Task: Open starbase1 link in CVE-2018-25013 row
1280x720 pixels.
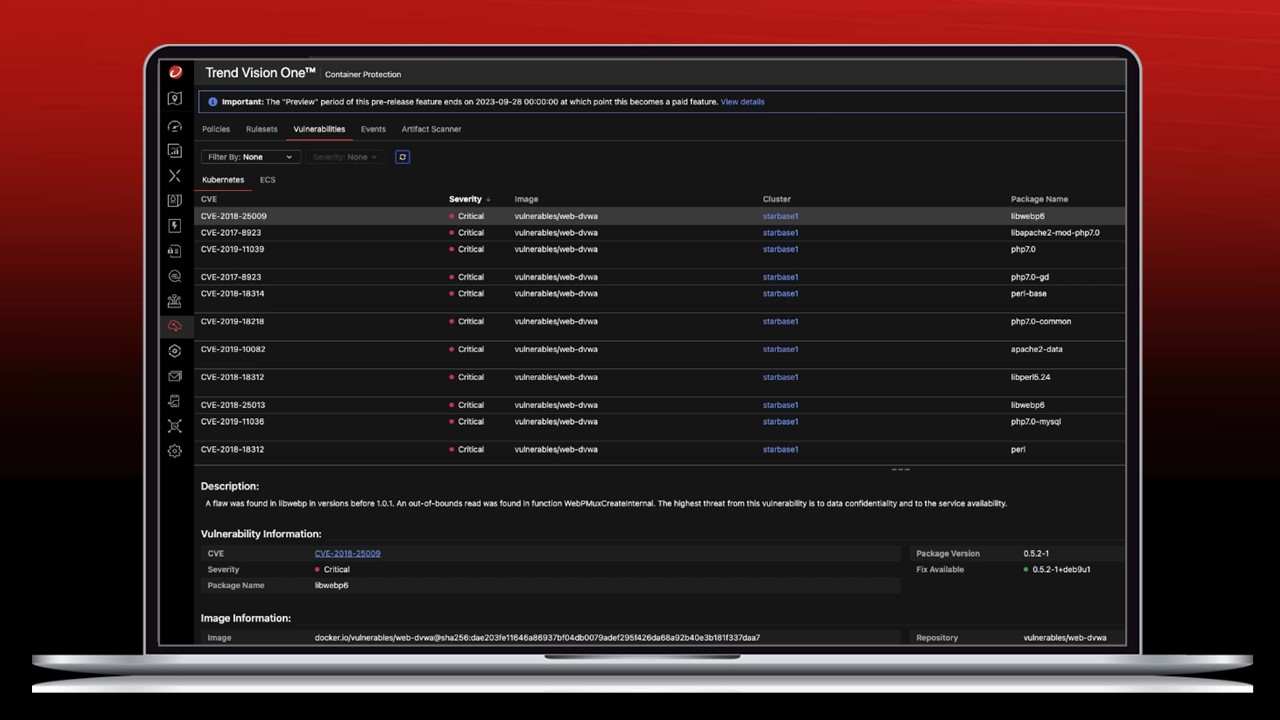Action: coord(780,405)
